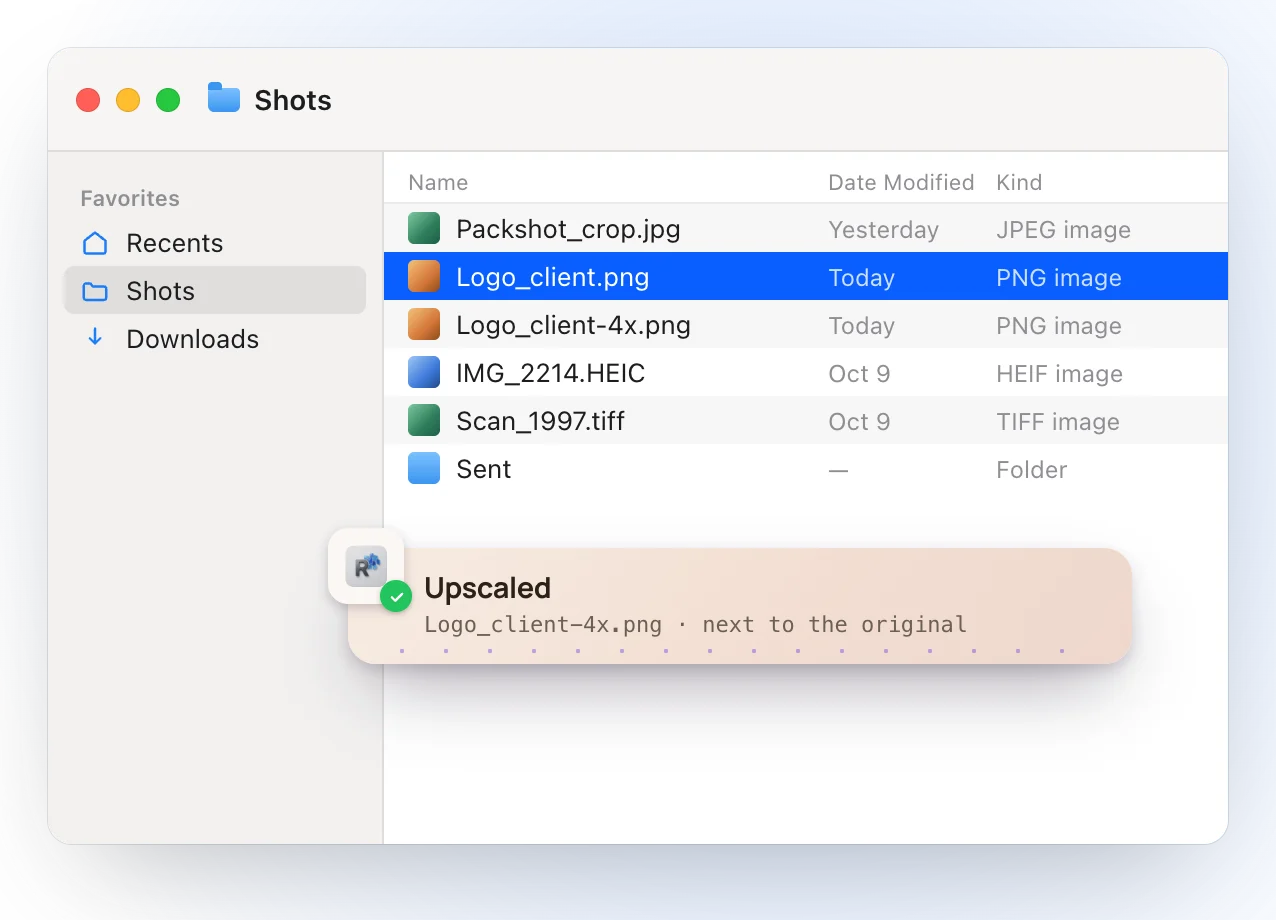Screen dimensions: 1276x920
Task: Click the IMG_2214.HEIC file icon
Action: pos(424,373)
